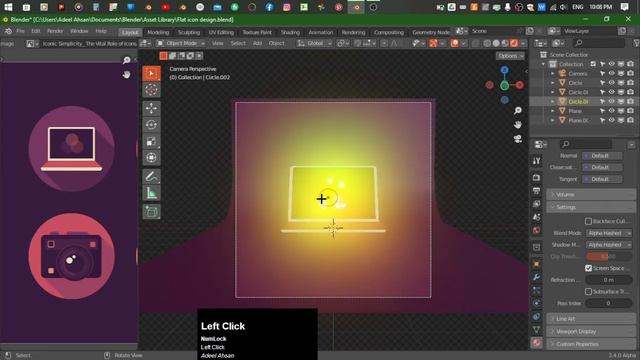Expand the Custom Properties panel
640x360 pixels.
(590, 344)
